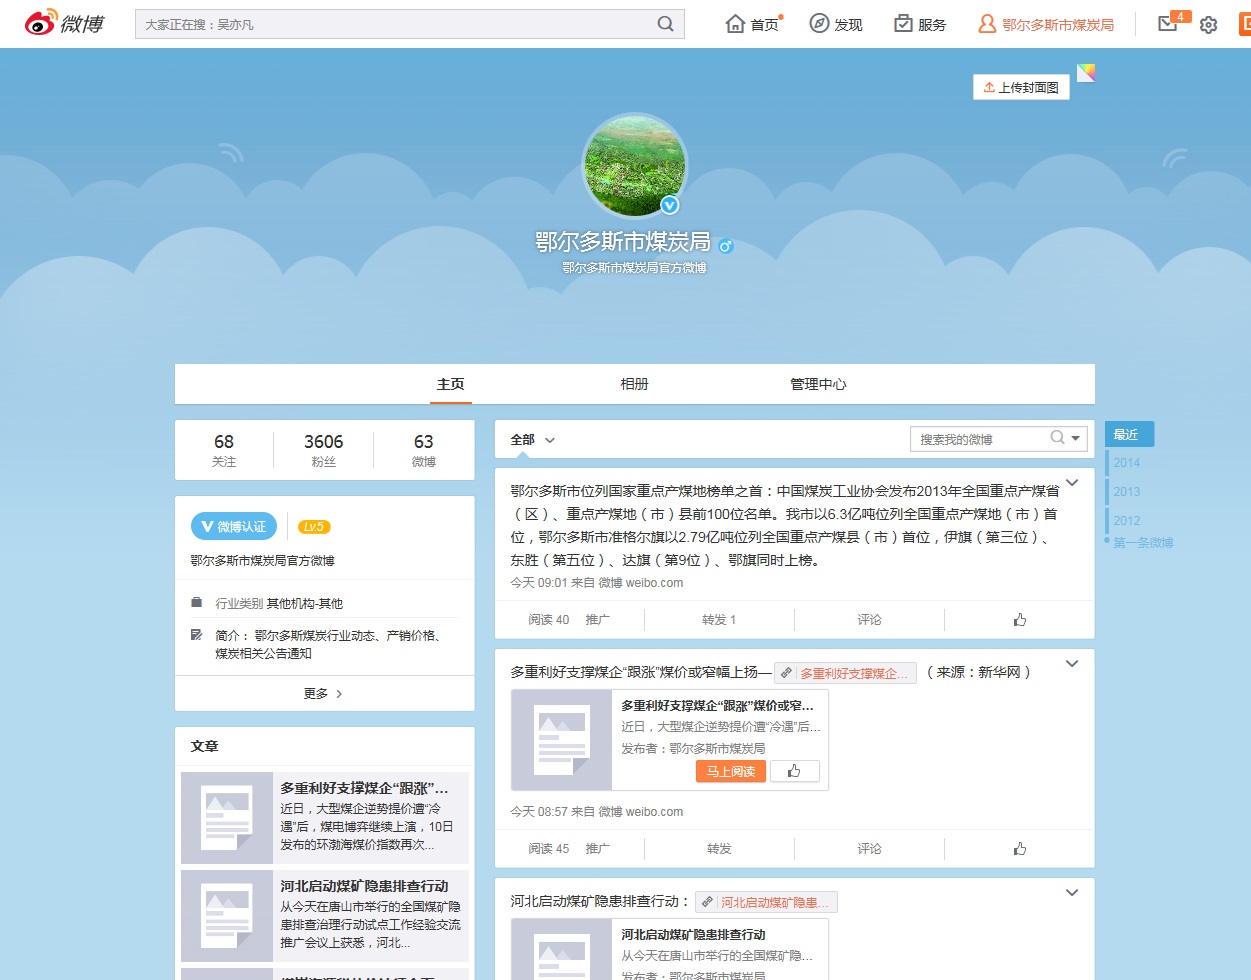
Task: Jump to 2014 in the timeline
Action: point(1127,463)
